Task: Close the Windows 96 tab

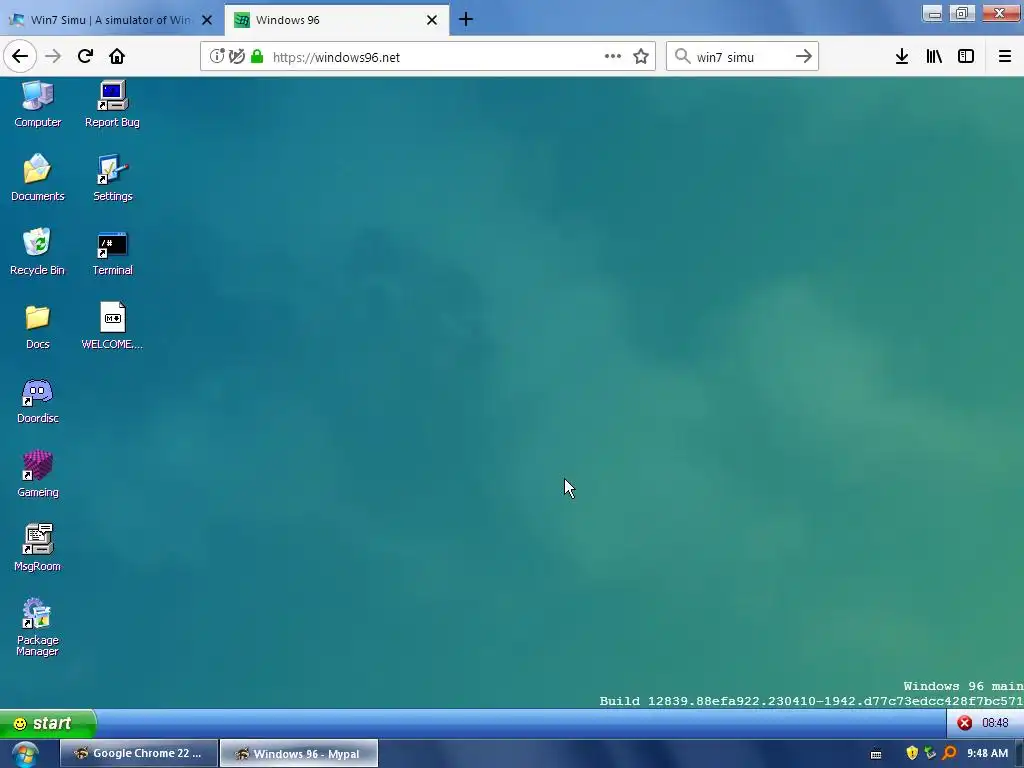Action: point(432,20)
